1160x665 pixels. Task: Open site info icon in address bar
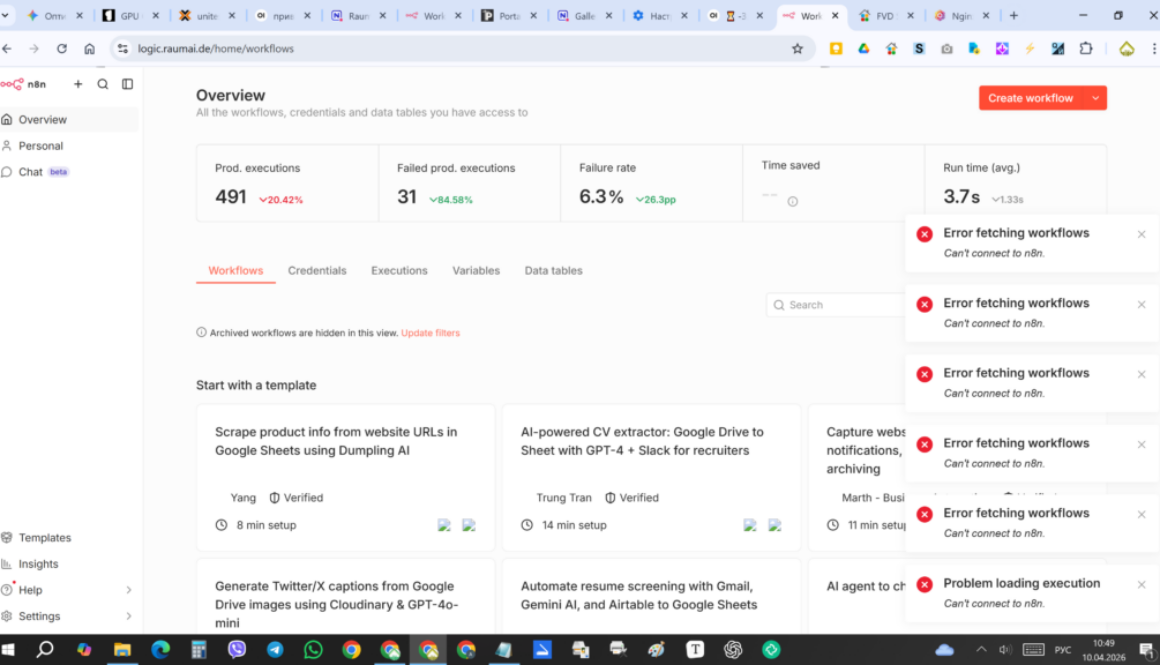tap(123, 49)
